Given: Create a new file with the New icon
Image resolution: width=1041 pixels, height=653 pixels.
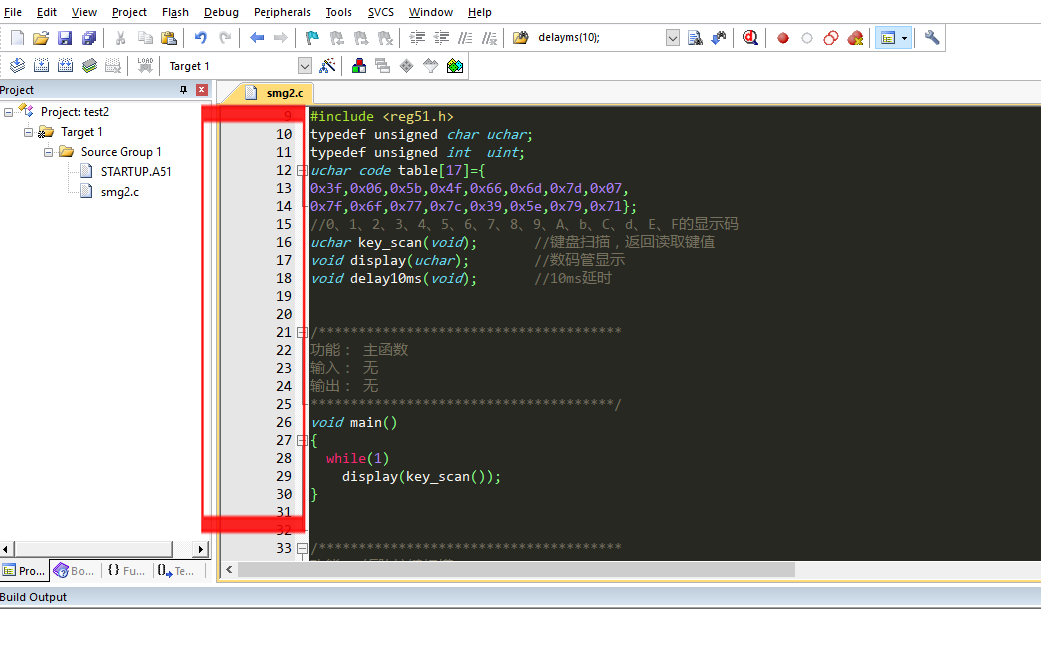Looking at the screenshot, I should coord(17,38).
